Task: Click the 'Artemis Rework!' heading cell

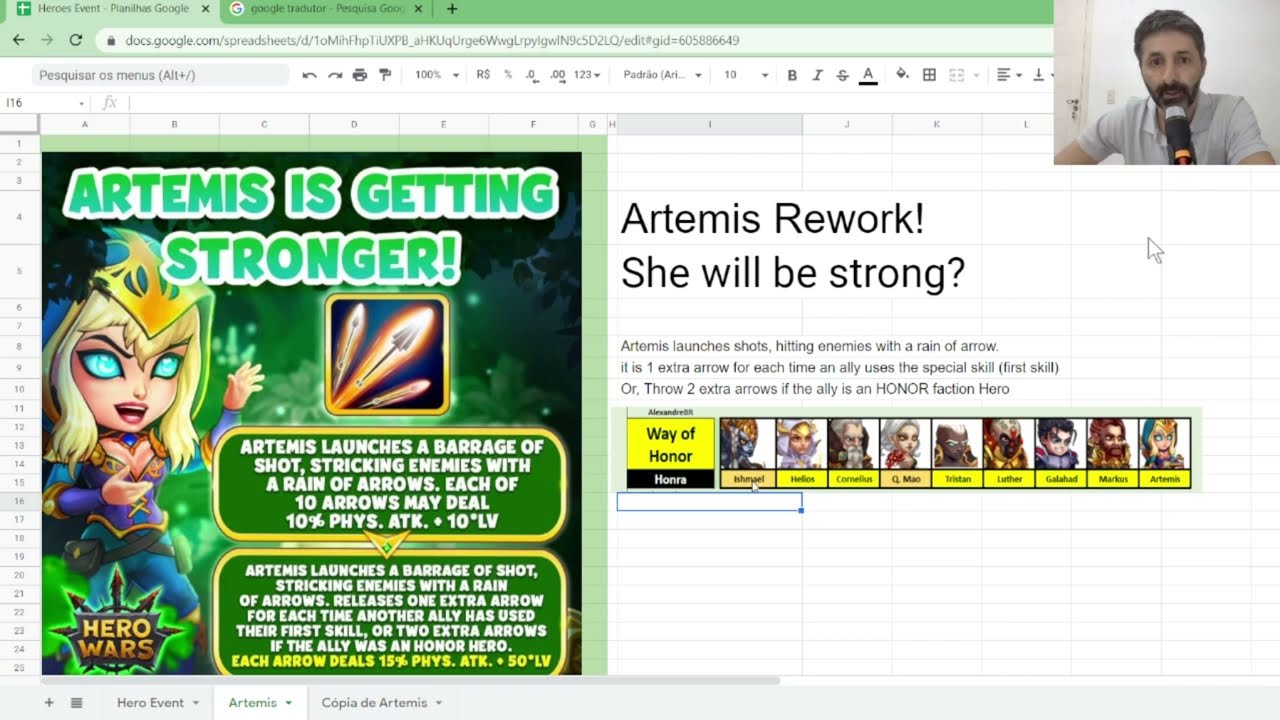Action: pos(772,218)
